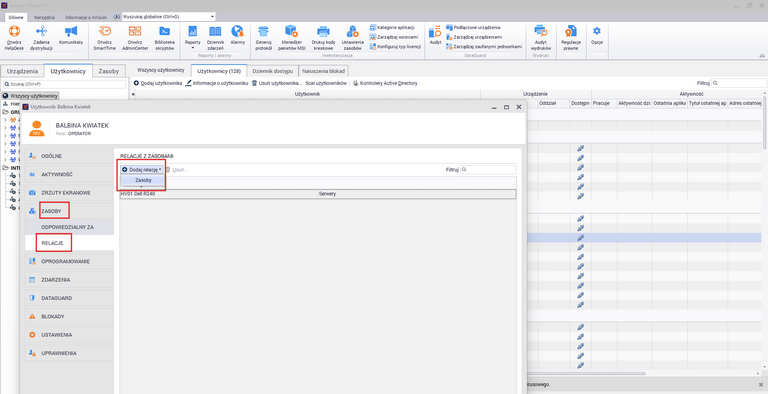Choose Zasoby from the Dodaj relację menu
The height and width of the screenshot is (394, 768).
pos(144,180)
